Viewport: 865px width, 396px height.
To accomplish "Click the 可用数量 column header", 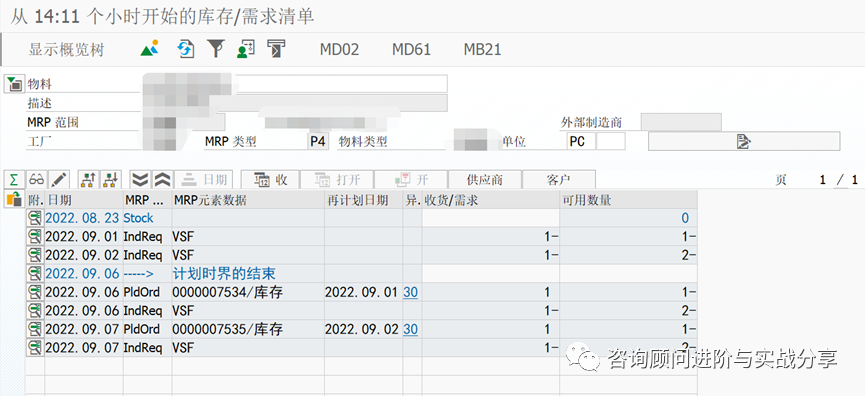I will click(x=628, y=200).
